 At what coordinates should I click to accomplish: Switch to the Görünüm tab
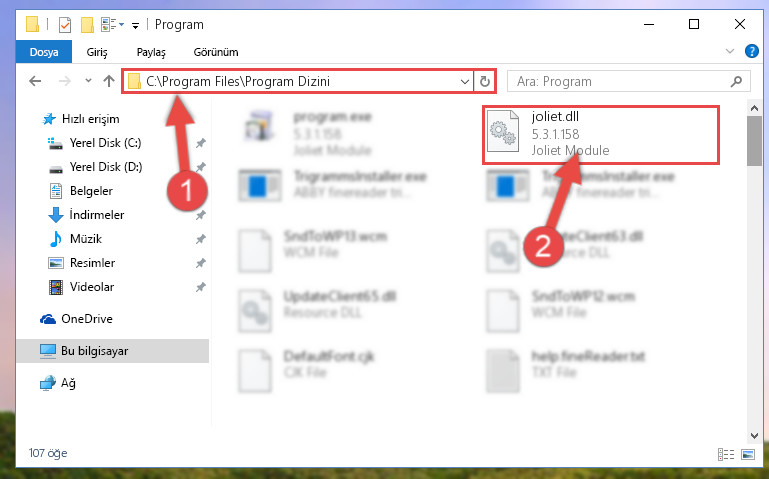point(216,52)
